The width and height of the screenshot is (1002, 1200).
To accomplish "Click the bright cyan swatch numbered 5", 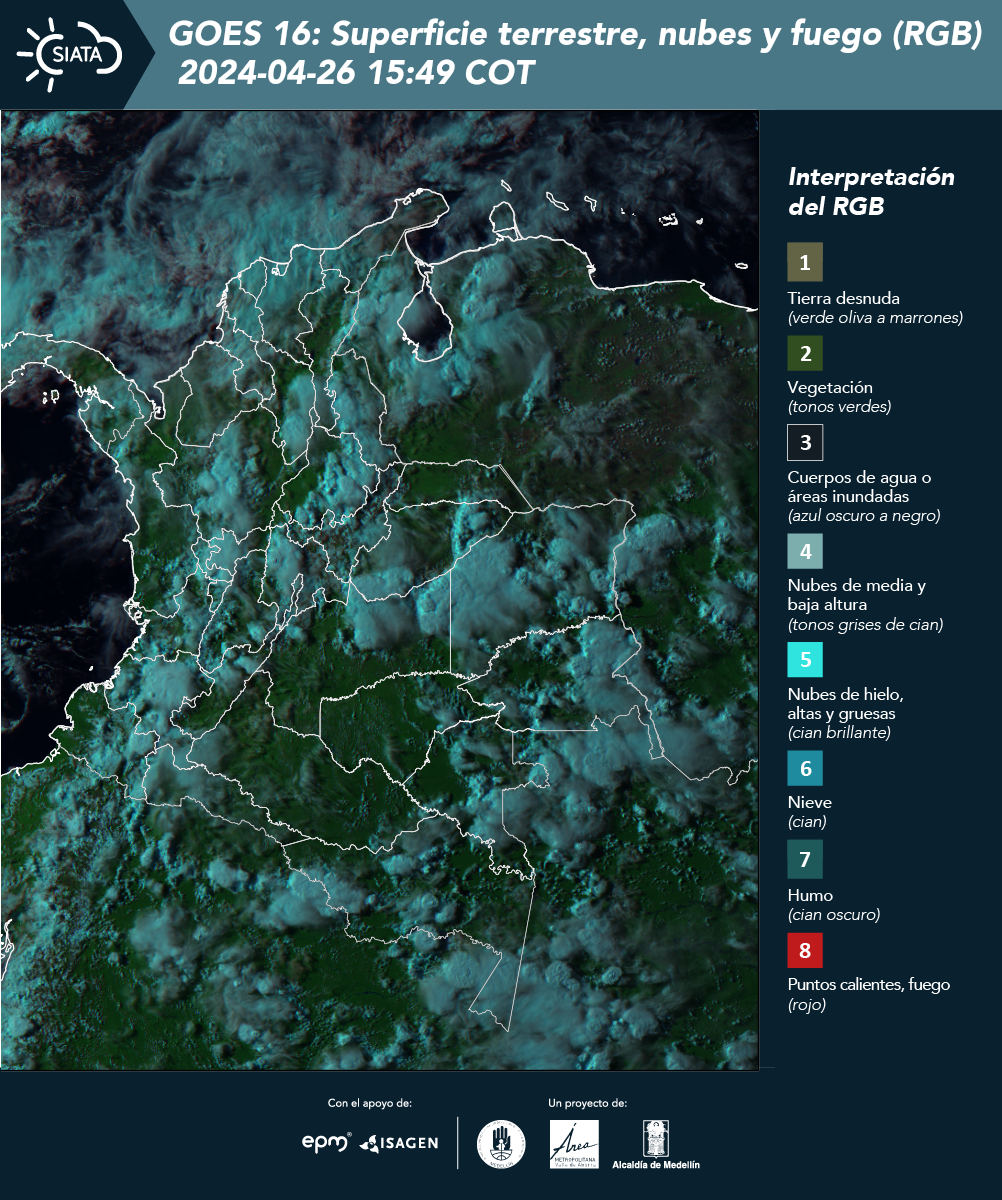I will coord(805,660).
